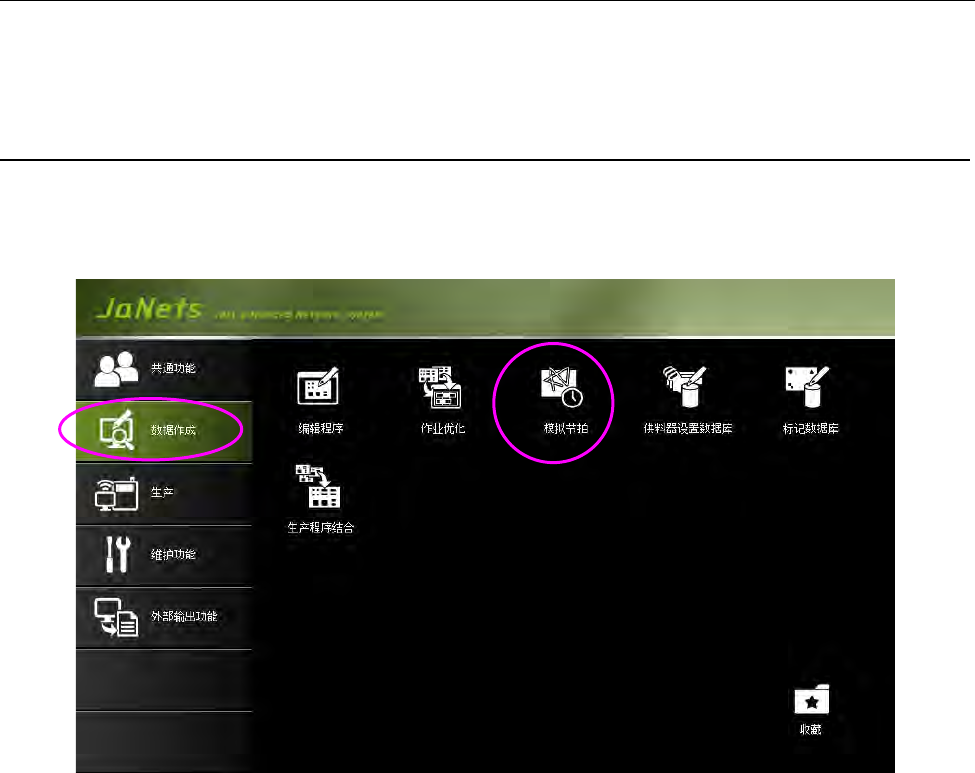The image size is (975, 773).
Task: Click the 收藏 label under star folder
Action: 811,729
